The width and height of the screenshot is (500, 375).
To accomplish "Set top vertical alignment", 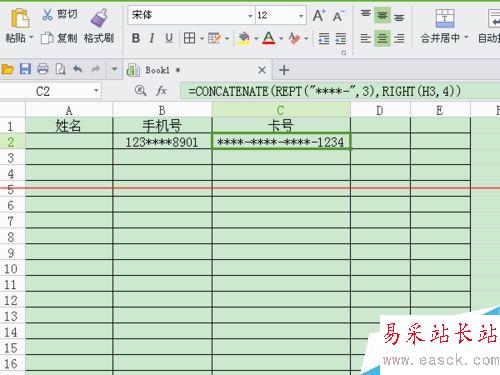I will [x=366, y=15].
